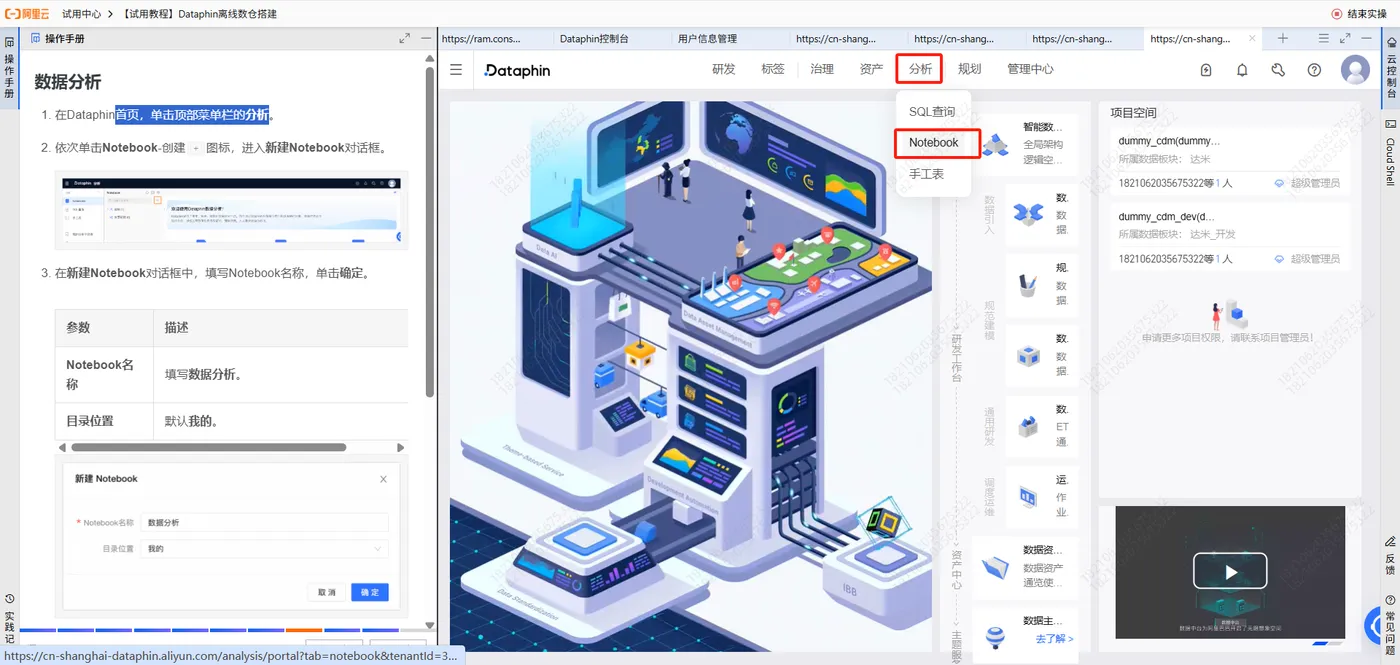Screen dimensions: 1400x665
Task: Click 结束实操 to end the lab
Action: pos(1366,14)
